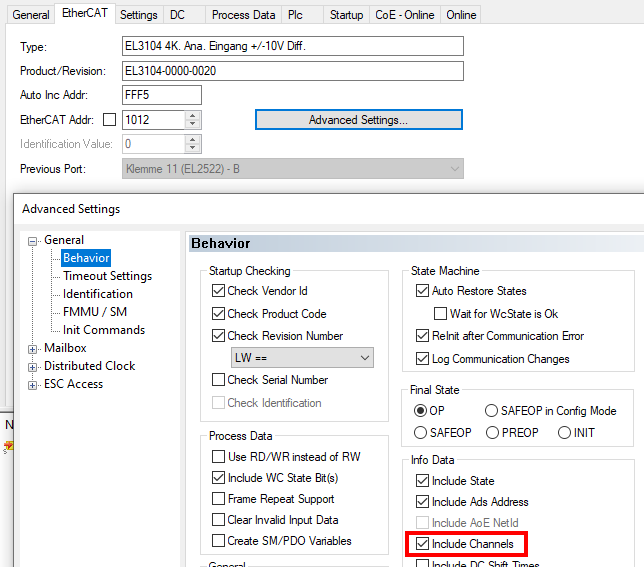Image resolution: width=644 pixels, height=567 pixels.
Task: Collapse the General tree node
Action: tap(32, 241)
